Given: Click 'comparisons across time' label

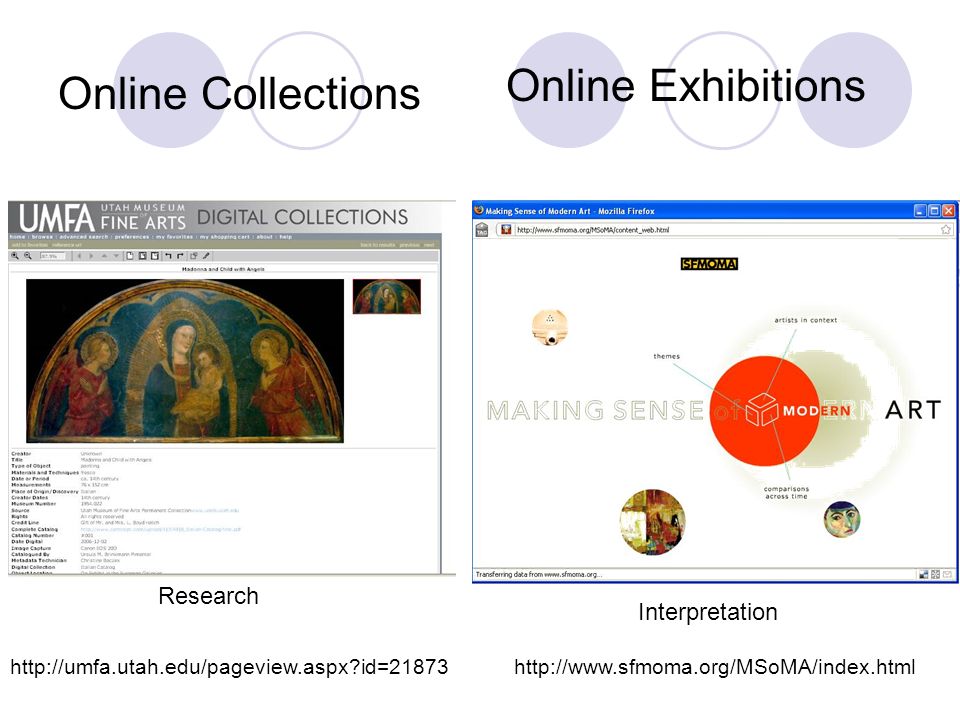Looking at the screenshot, I should coord(786,492).
